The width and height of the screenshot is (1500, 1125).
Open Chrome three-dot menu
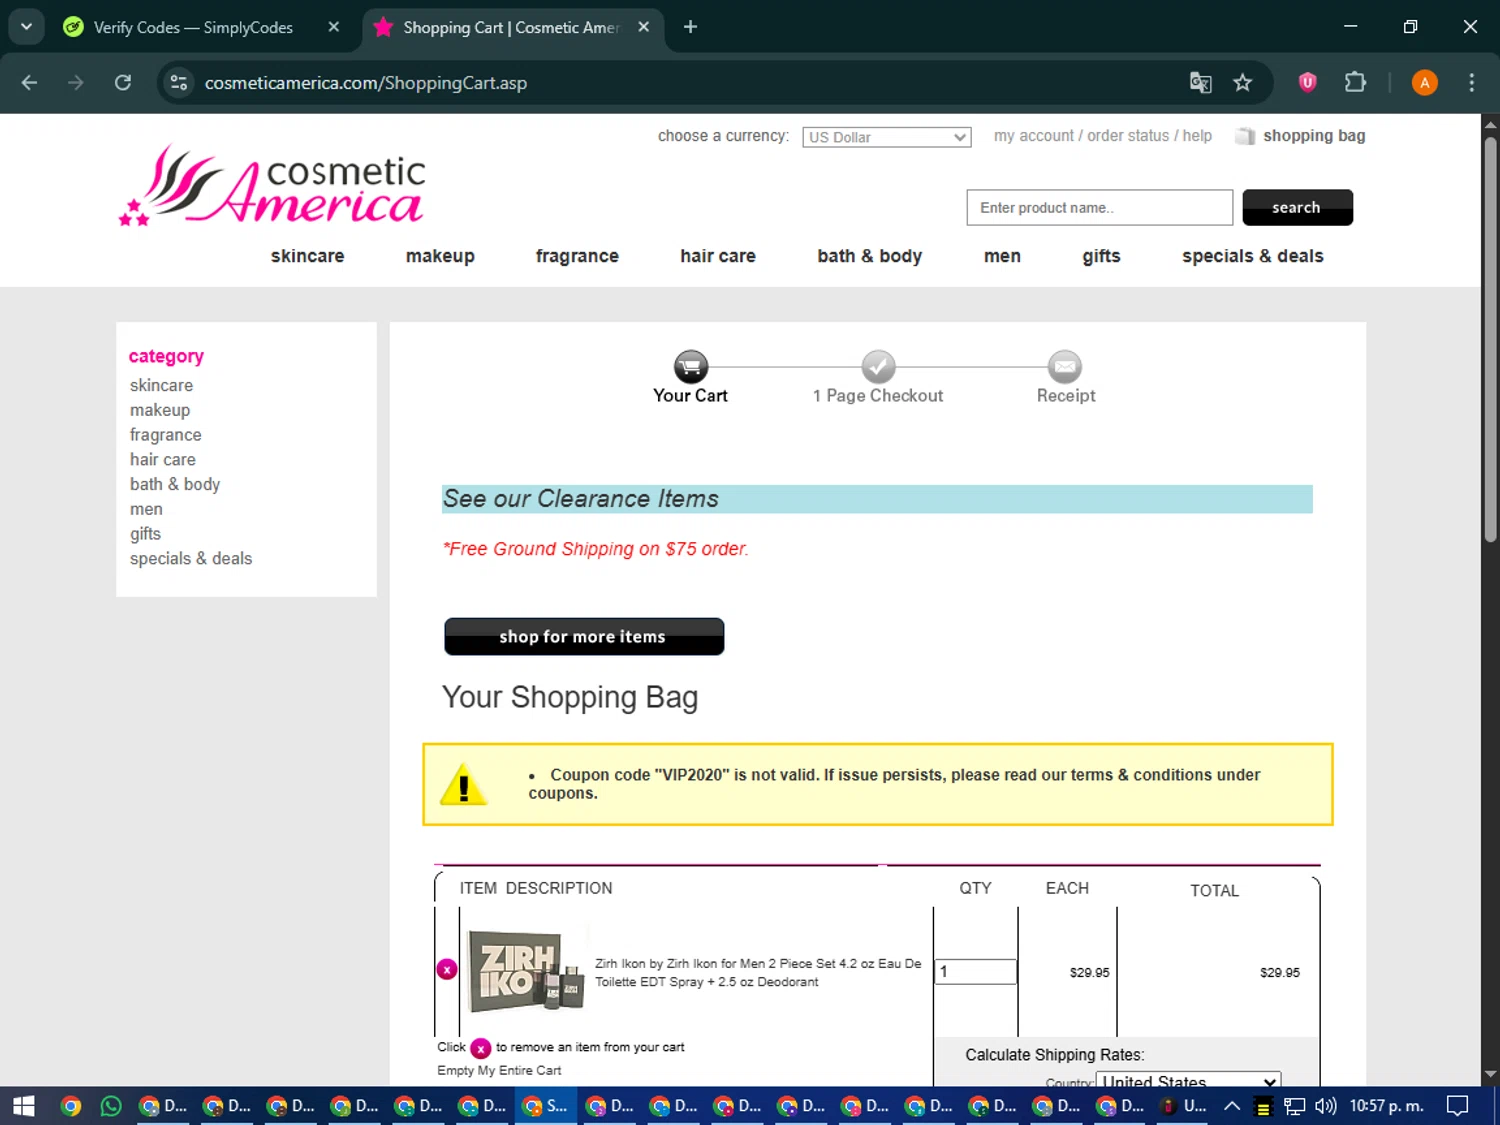click(x=1471, y=83)
